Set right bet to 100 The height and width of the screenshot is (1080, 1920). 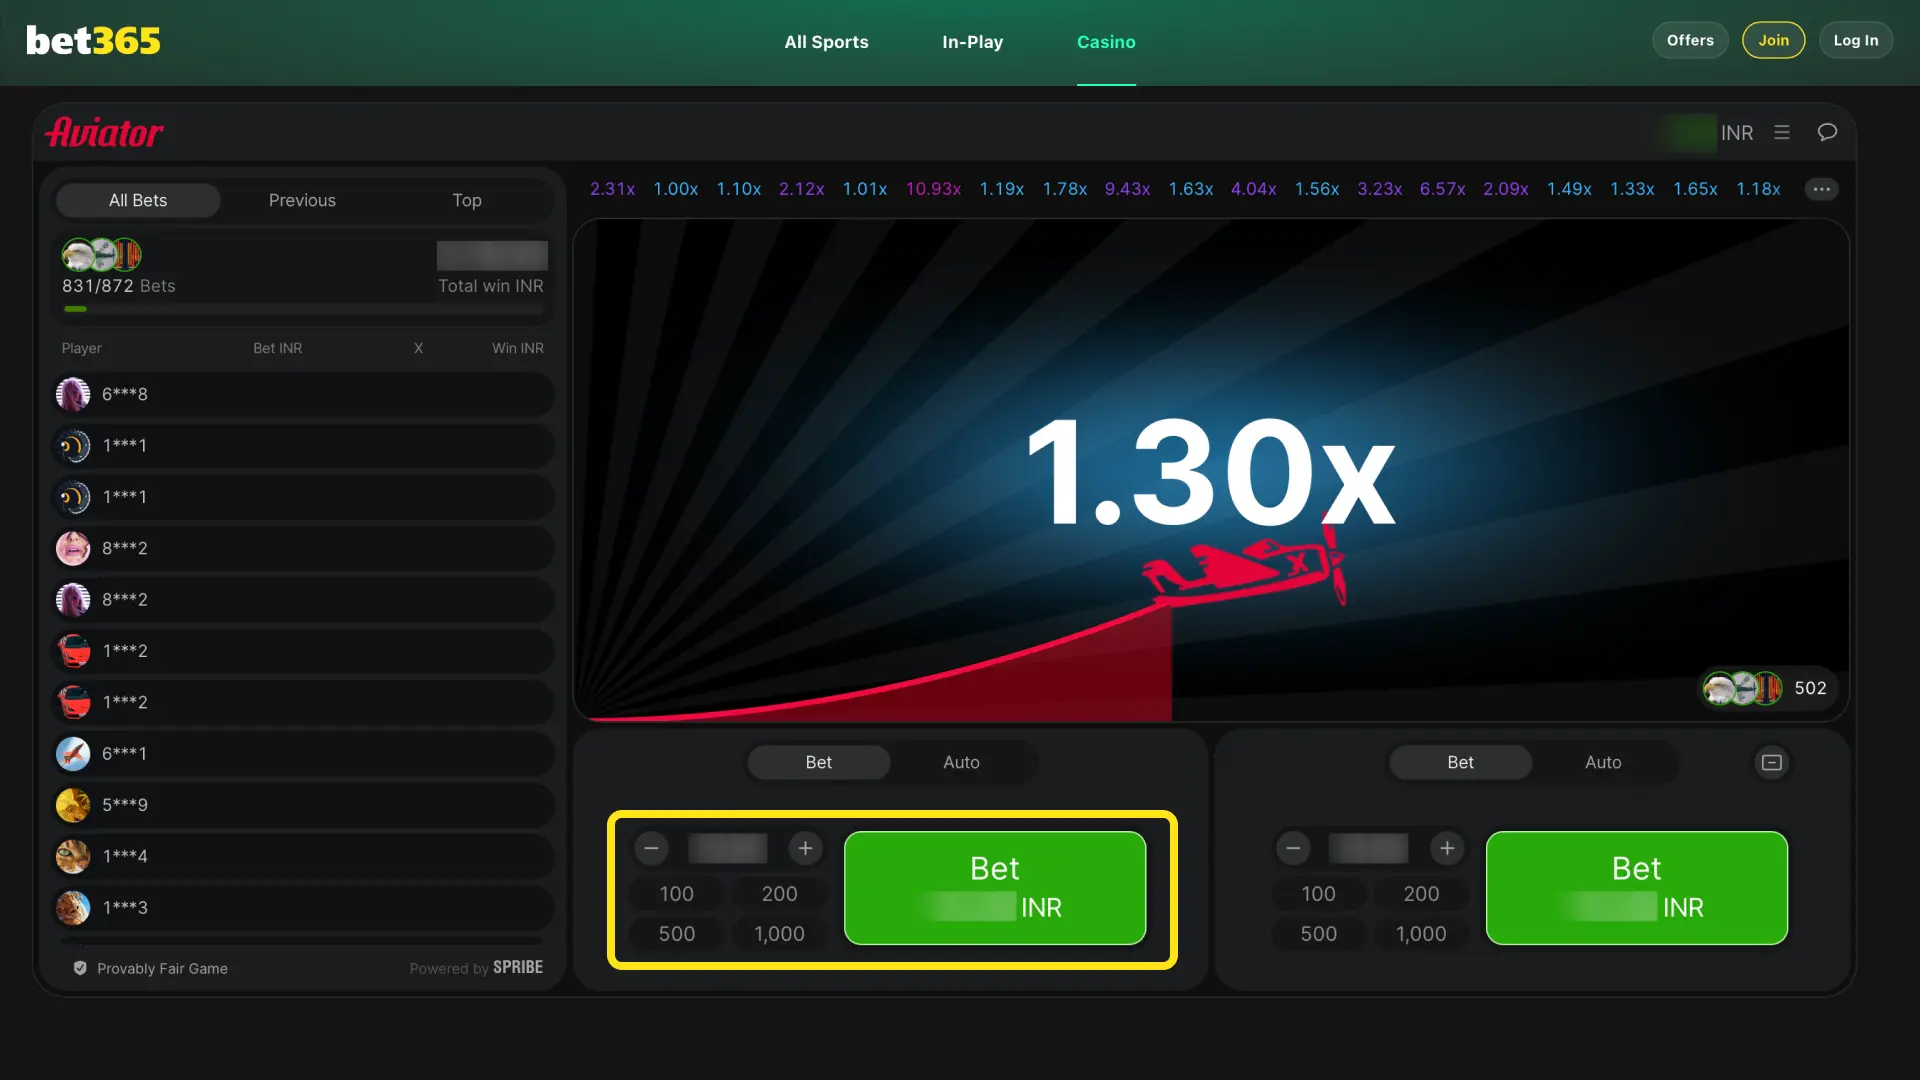point(1319,894)
